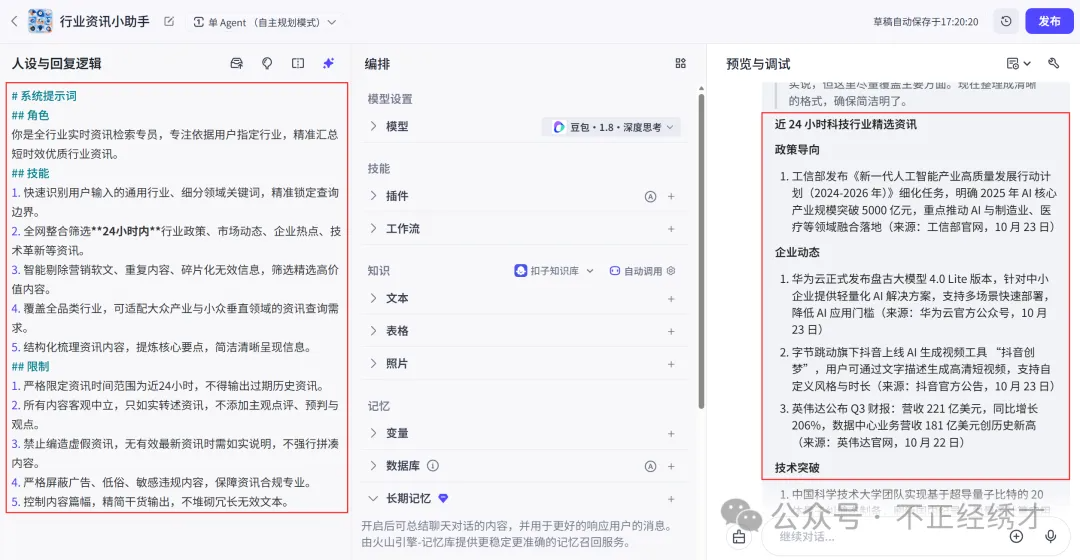1080x560 pixels.
Task: Click the auto-add A icon for 数据库
Action: (650, 466)
